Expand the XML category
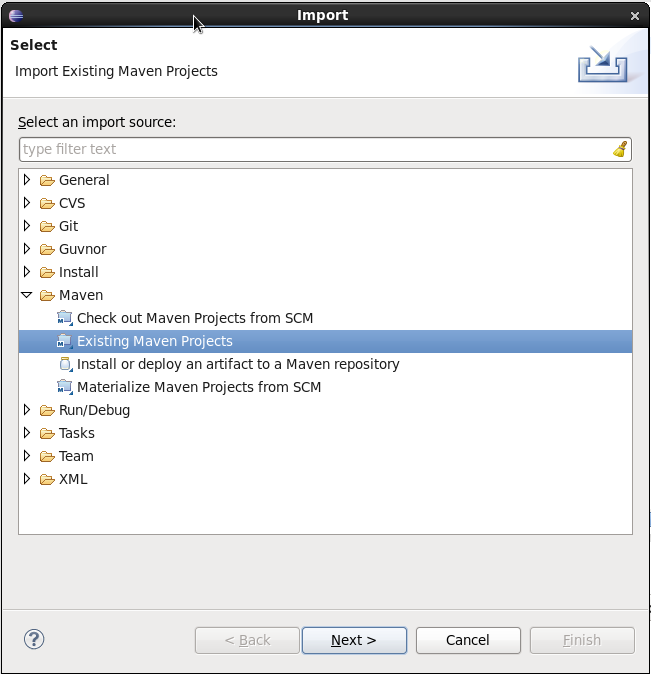 tap(28, 480)
